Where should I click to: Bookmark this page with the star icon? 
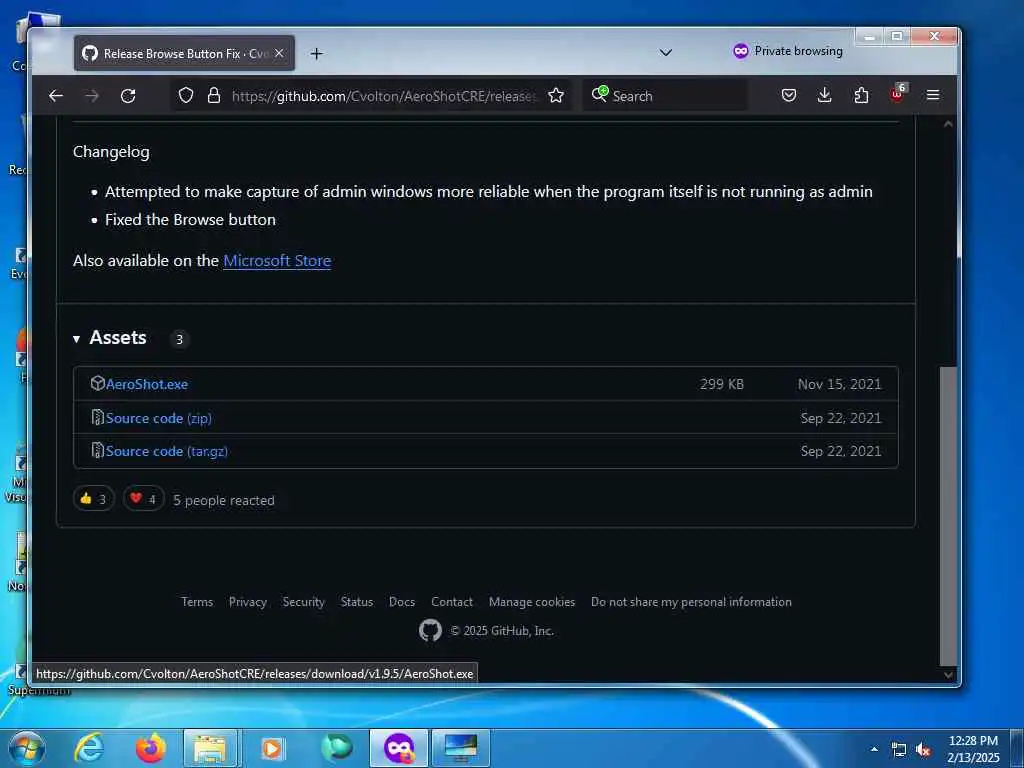[x=556, y=96]
